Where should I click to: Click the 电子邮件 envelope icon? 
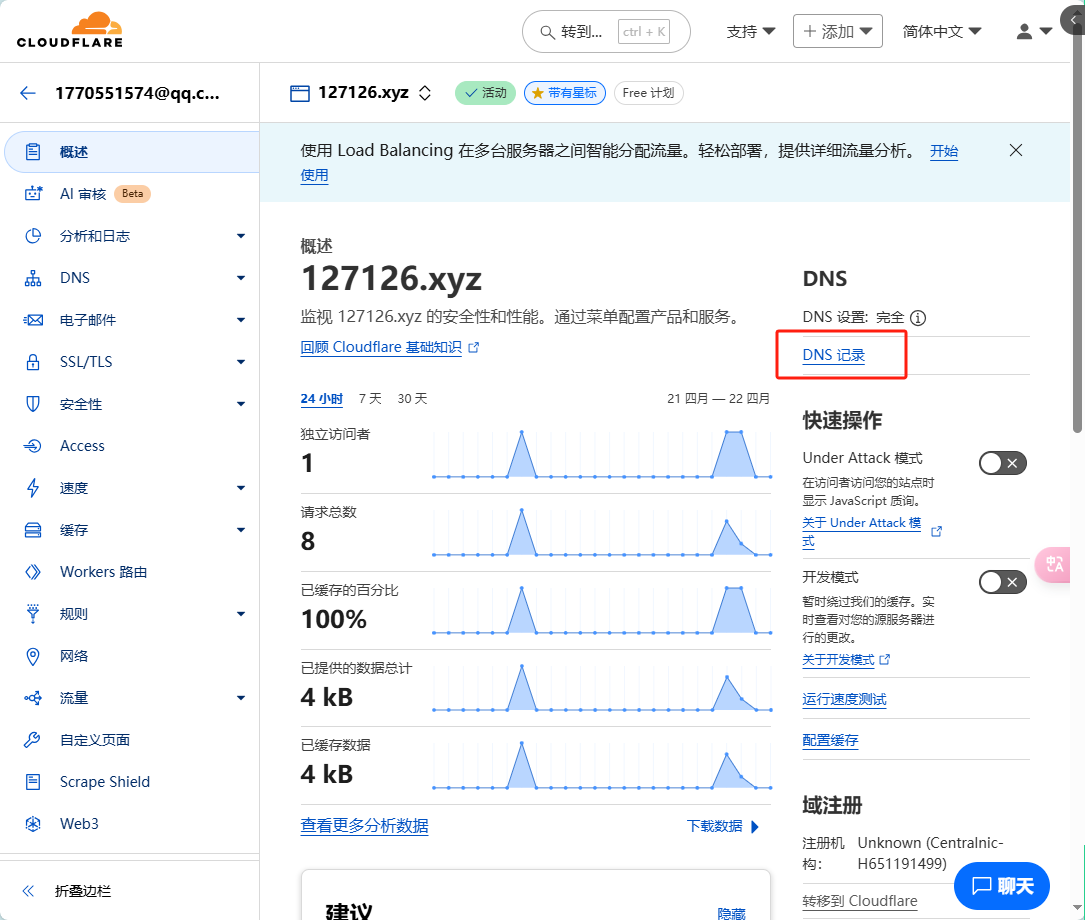tap(33, 320)
